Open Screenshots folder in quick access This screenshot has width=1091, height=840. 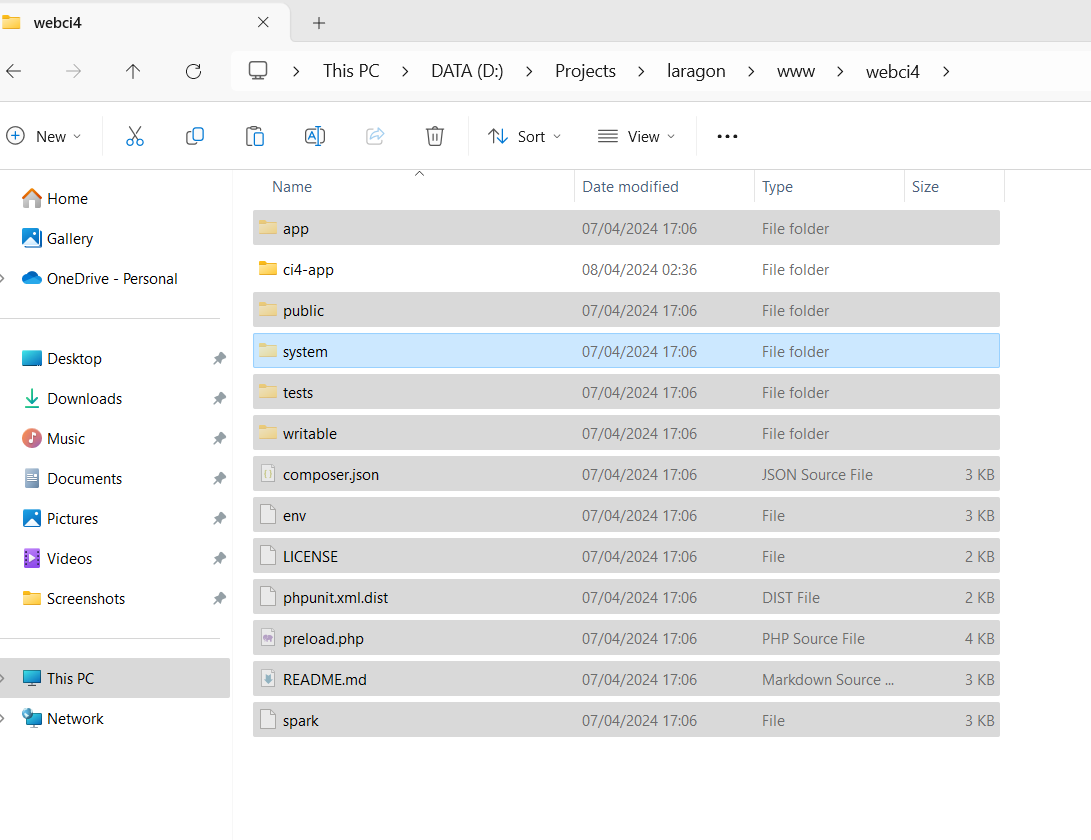coord(73,599)
